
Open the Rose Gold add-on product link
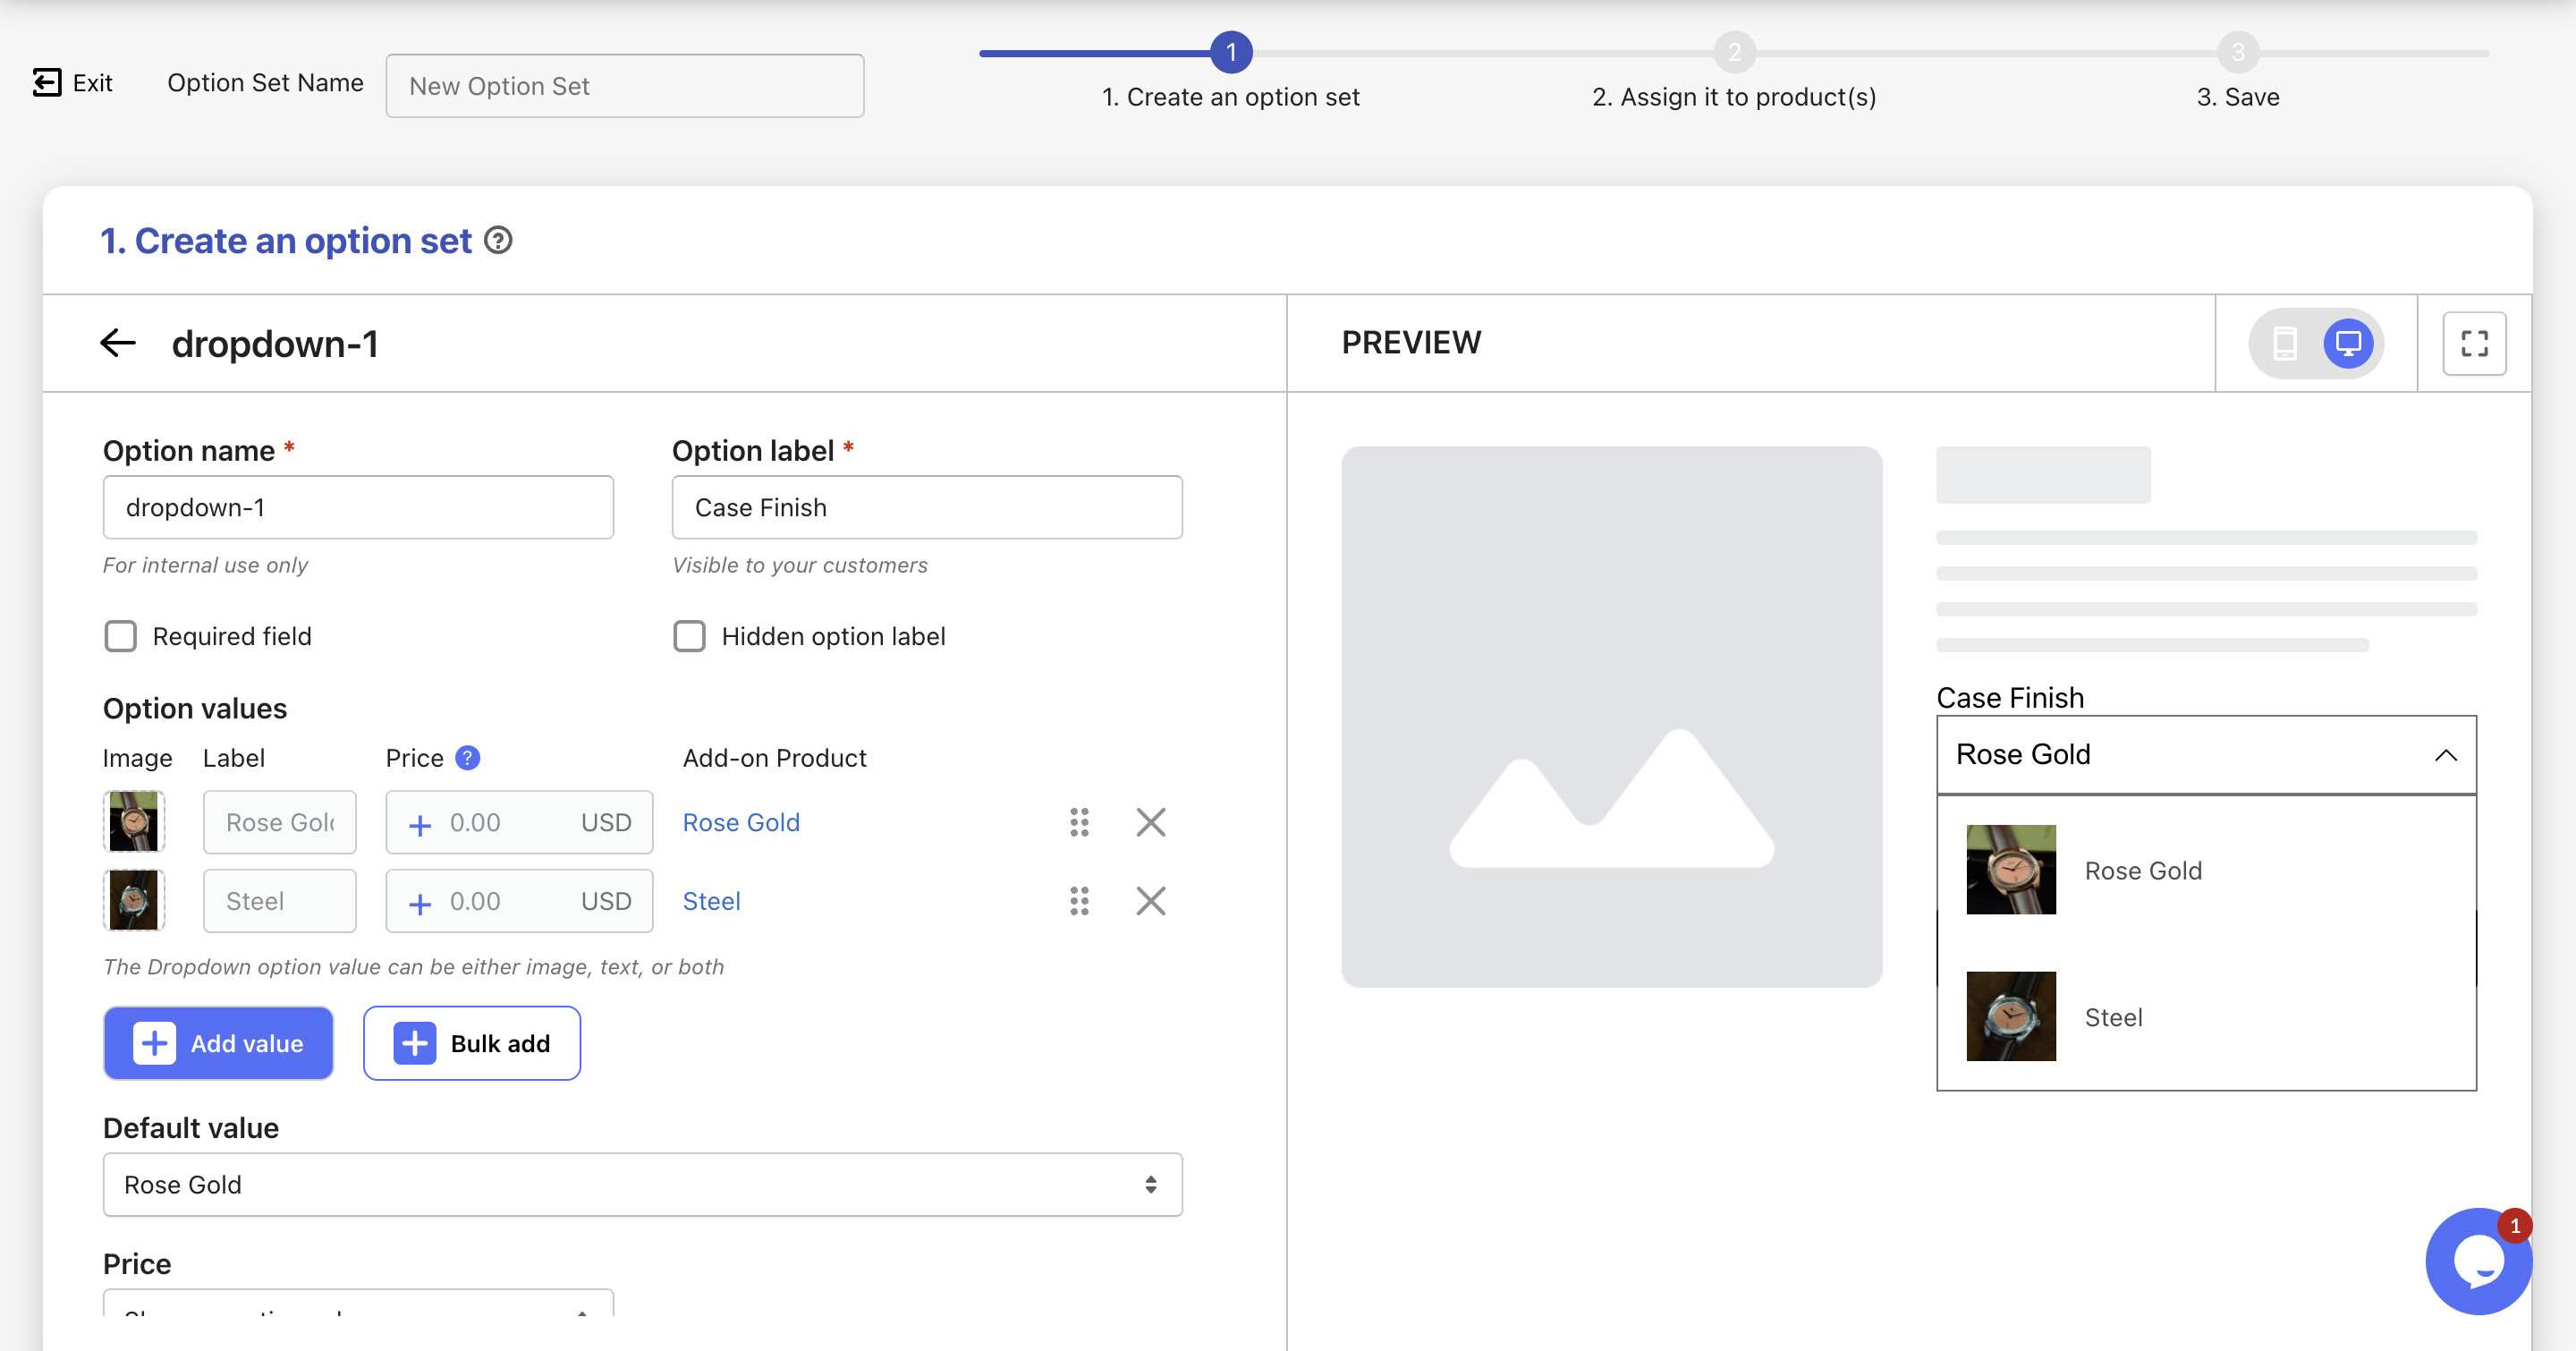coord(741,822)
